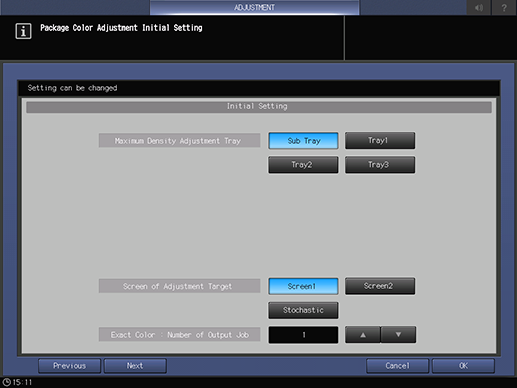This screenshot has width=517, height=388.
Task: Cancel the initial setting changes
Action: click(x=397, y=366)
